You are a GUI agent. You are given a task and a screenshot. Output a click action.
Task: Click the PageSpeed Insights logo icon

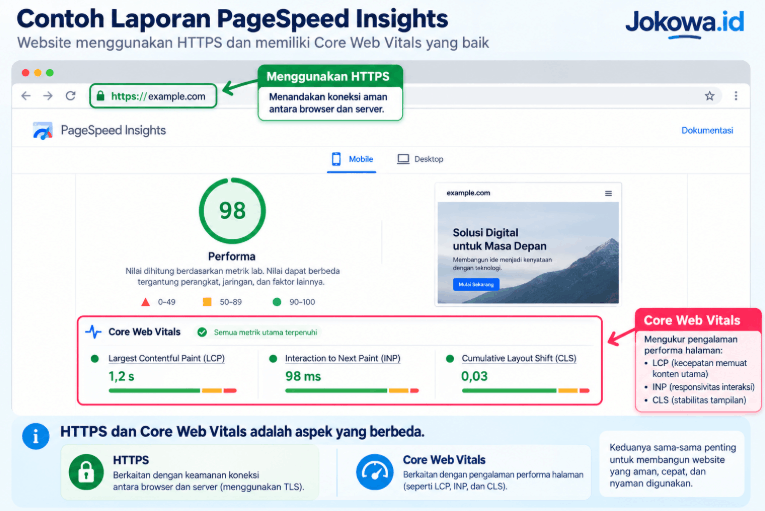pyautogui.click(x=42, y=130)
